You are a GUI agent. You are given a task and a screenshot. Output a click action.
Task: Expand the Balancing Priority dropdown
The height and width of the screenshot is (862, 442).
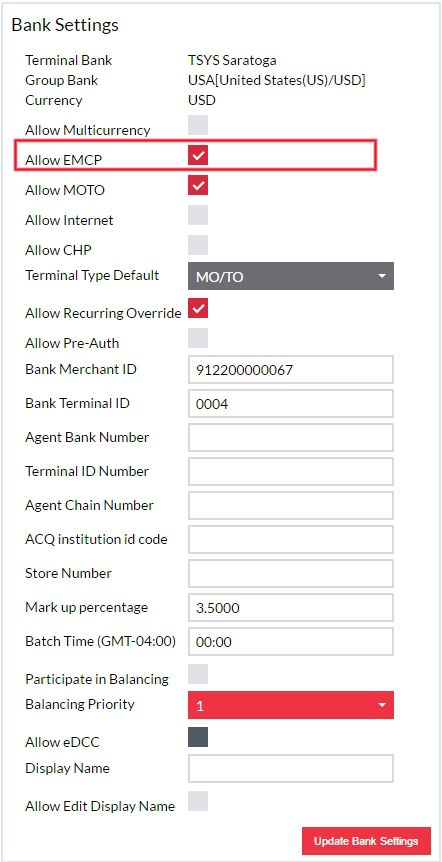(x=291, y=705)
